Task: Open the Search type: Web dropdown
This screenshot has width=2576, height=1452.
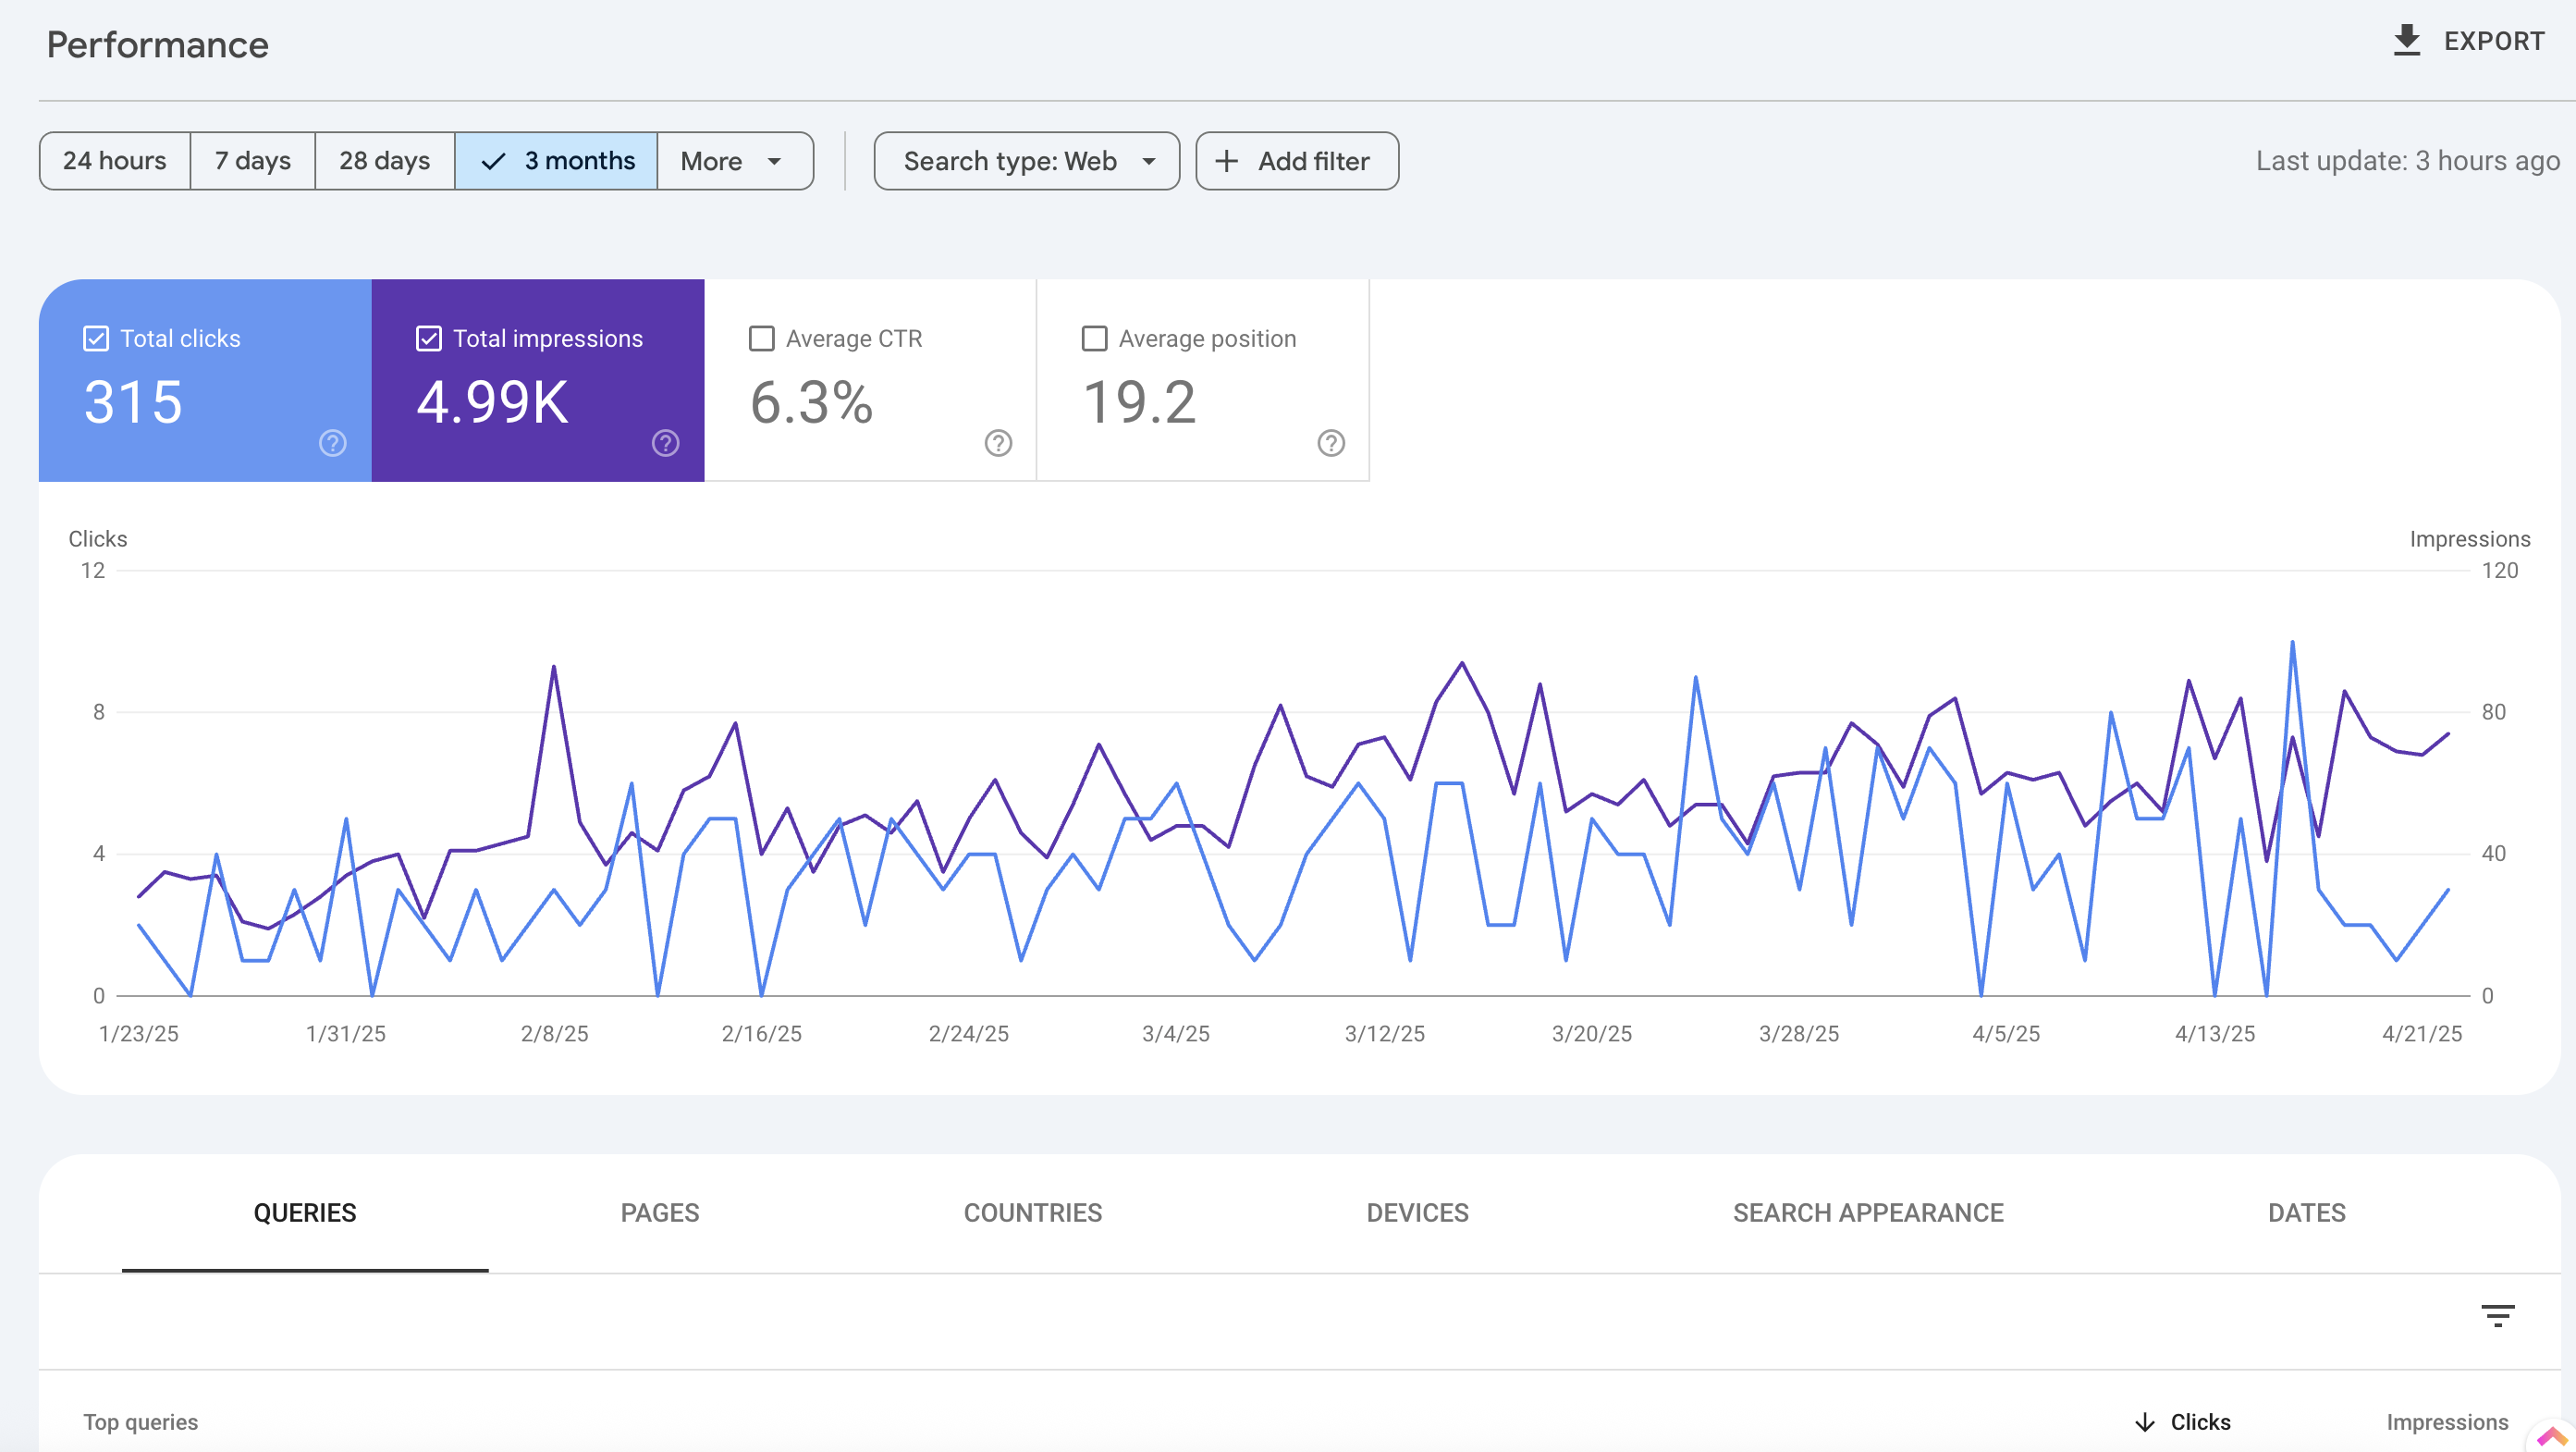Action: coord(1026,161)
